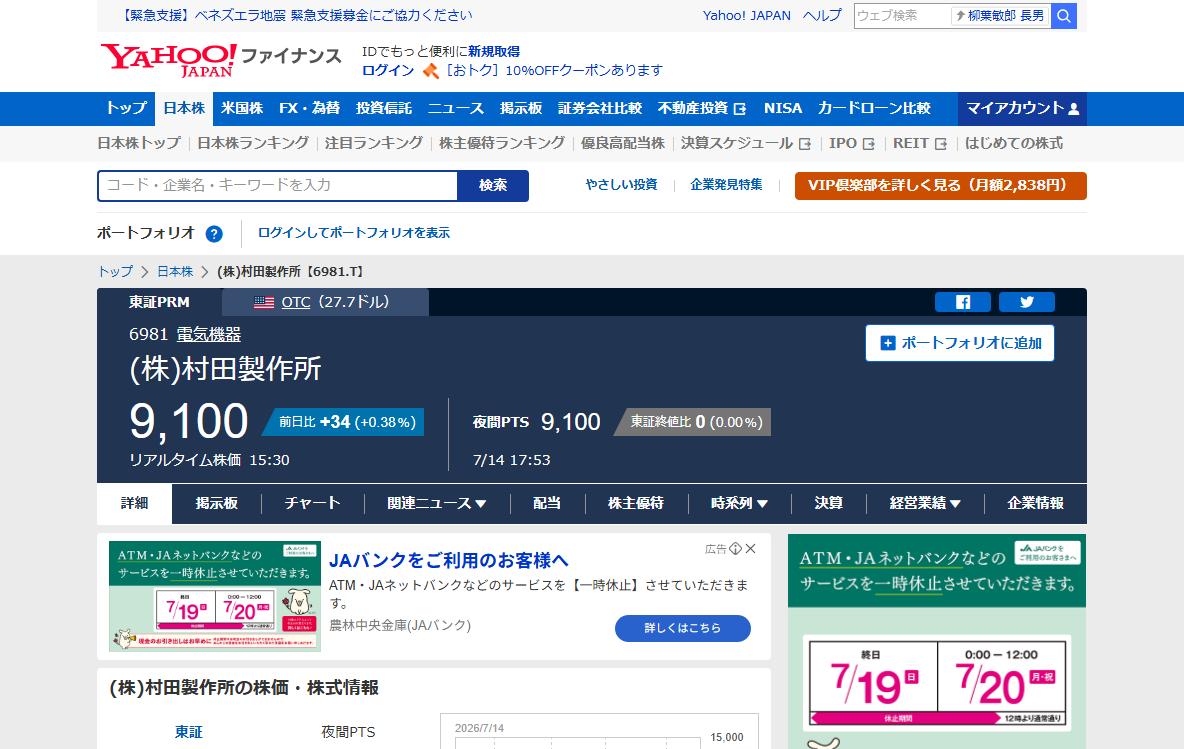This screenshot has width=1184, height=749.
Task: Open the 決算 tab
Action: click(828, 504)
